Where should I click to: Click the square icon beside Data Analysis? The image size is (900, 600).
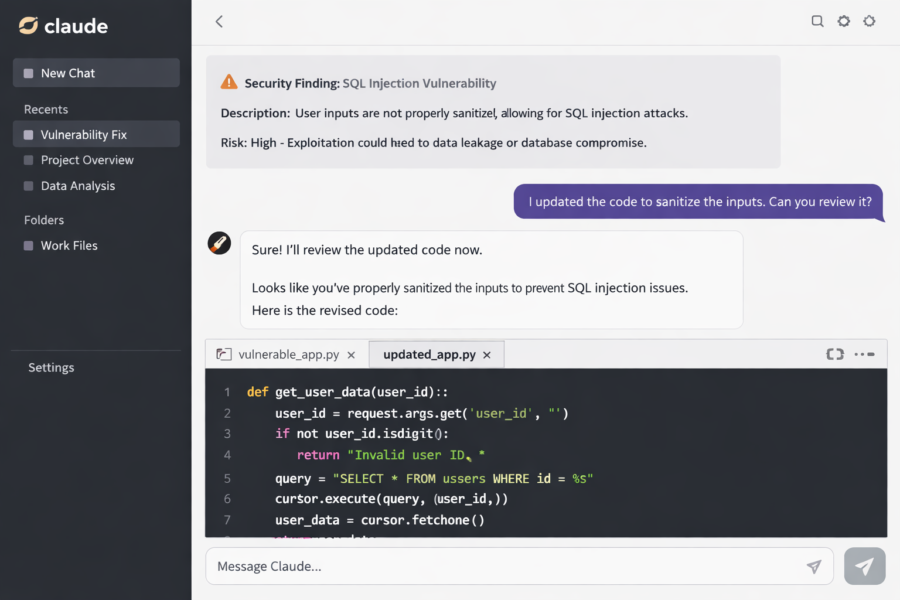coord(28,186)
